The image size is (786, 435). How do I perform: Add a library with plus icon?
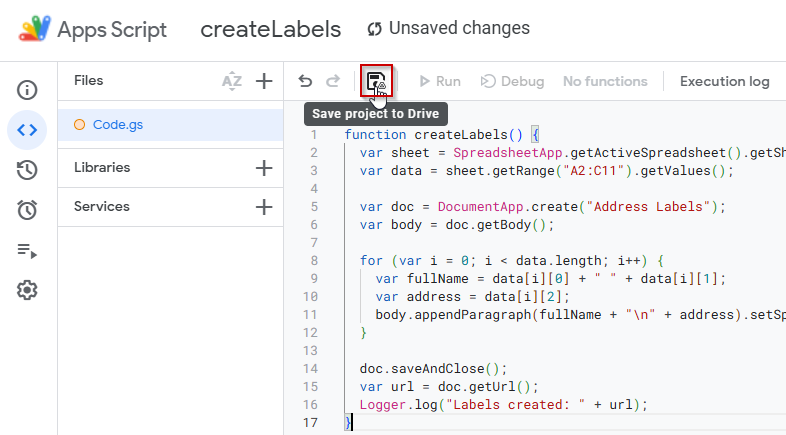tap(264, 168)
